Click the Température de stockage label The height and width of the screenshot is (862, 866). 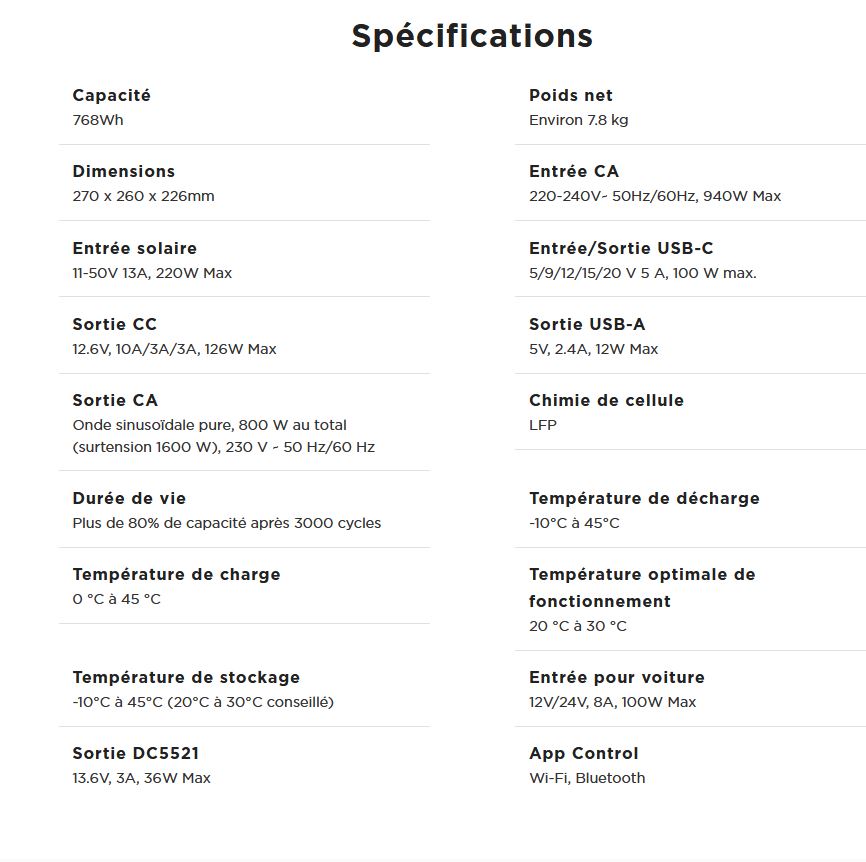coord(186,678)
